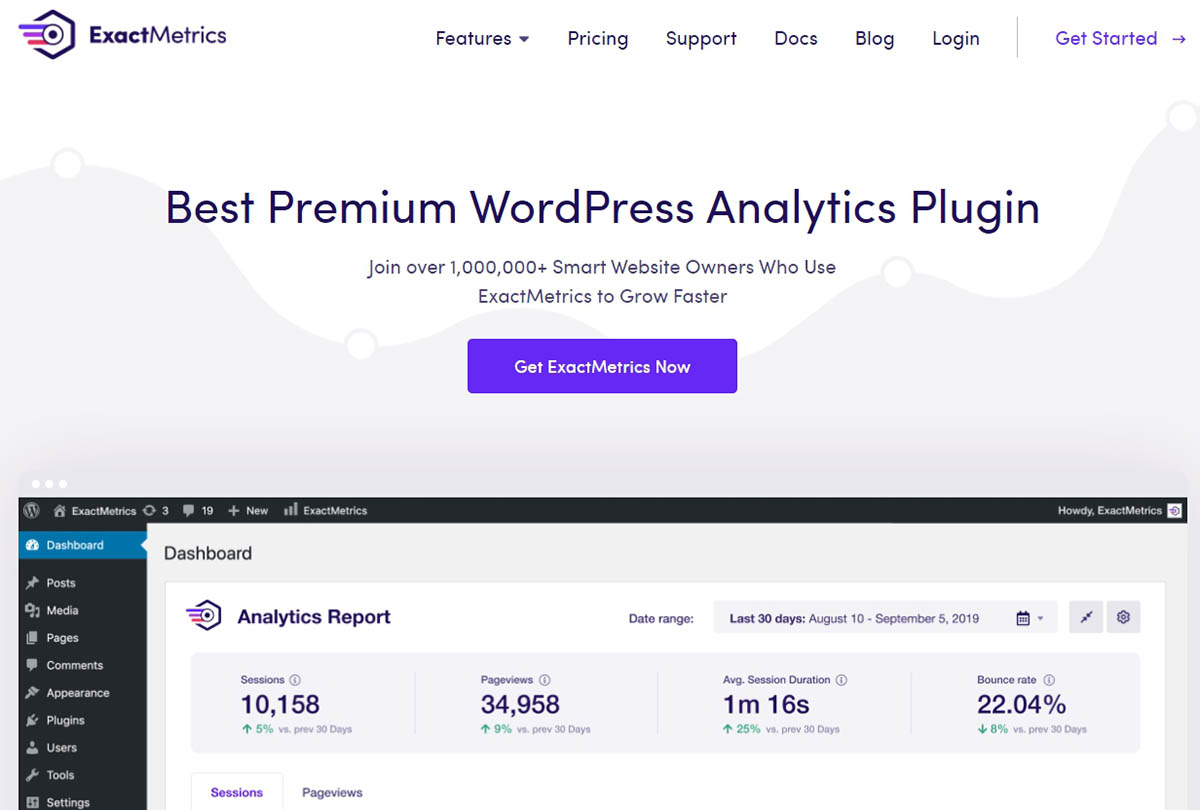Screen dimensions: 1200x810
Task: Click the updates icon showing 3
Action: pyautogui.click(x=156, y=510)
